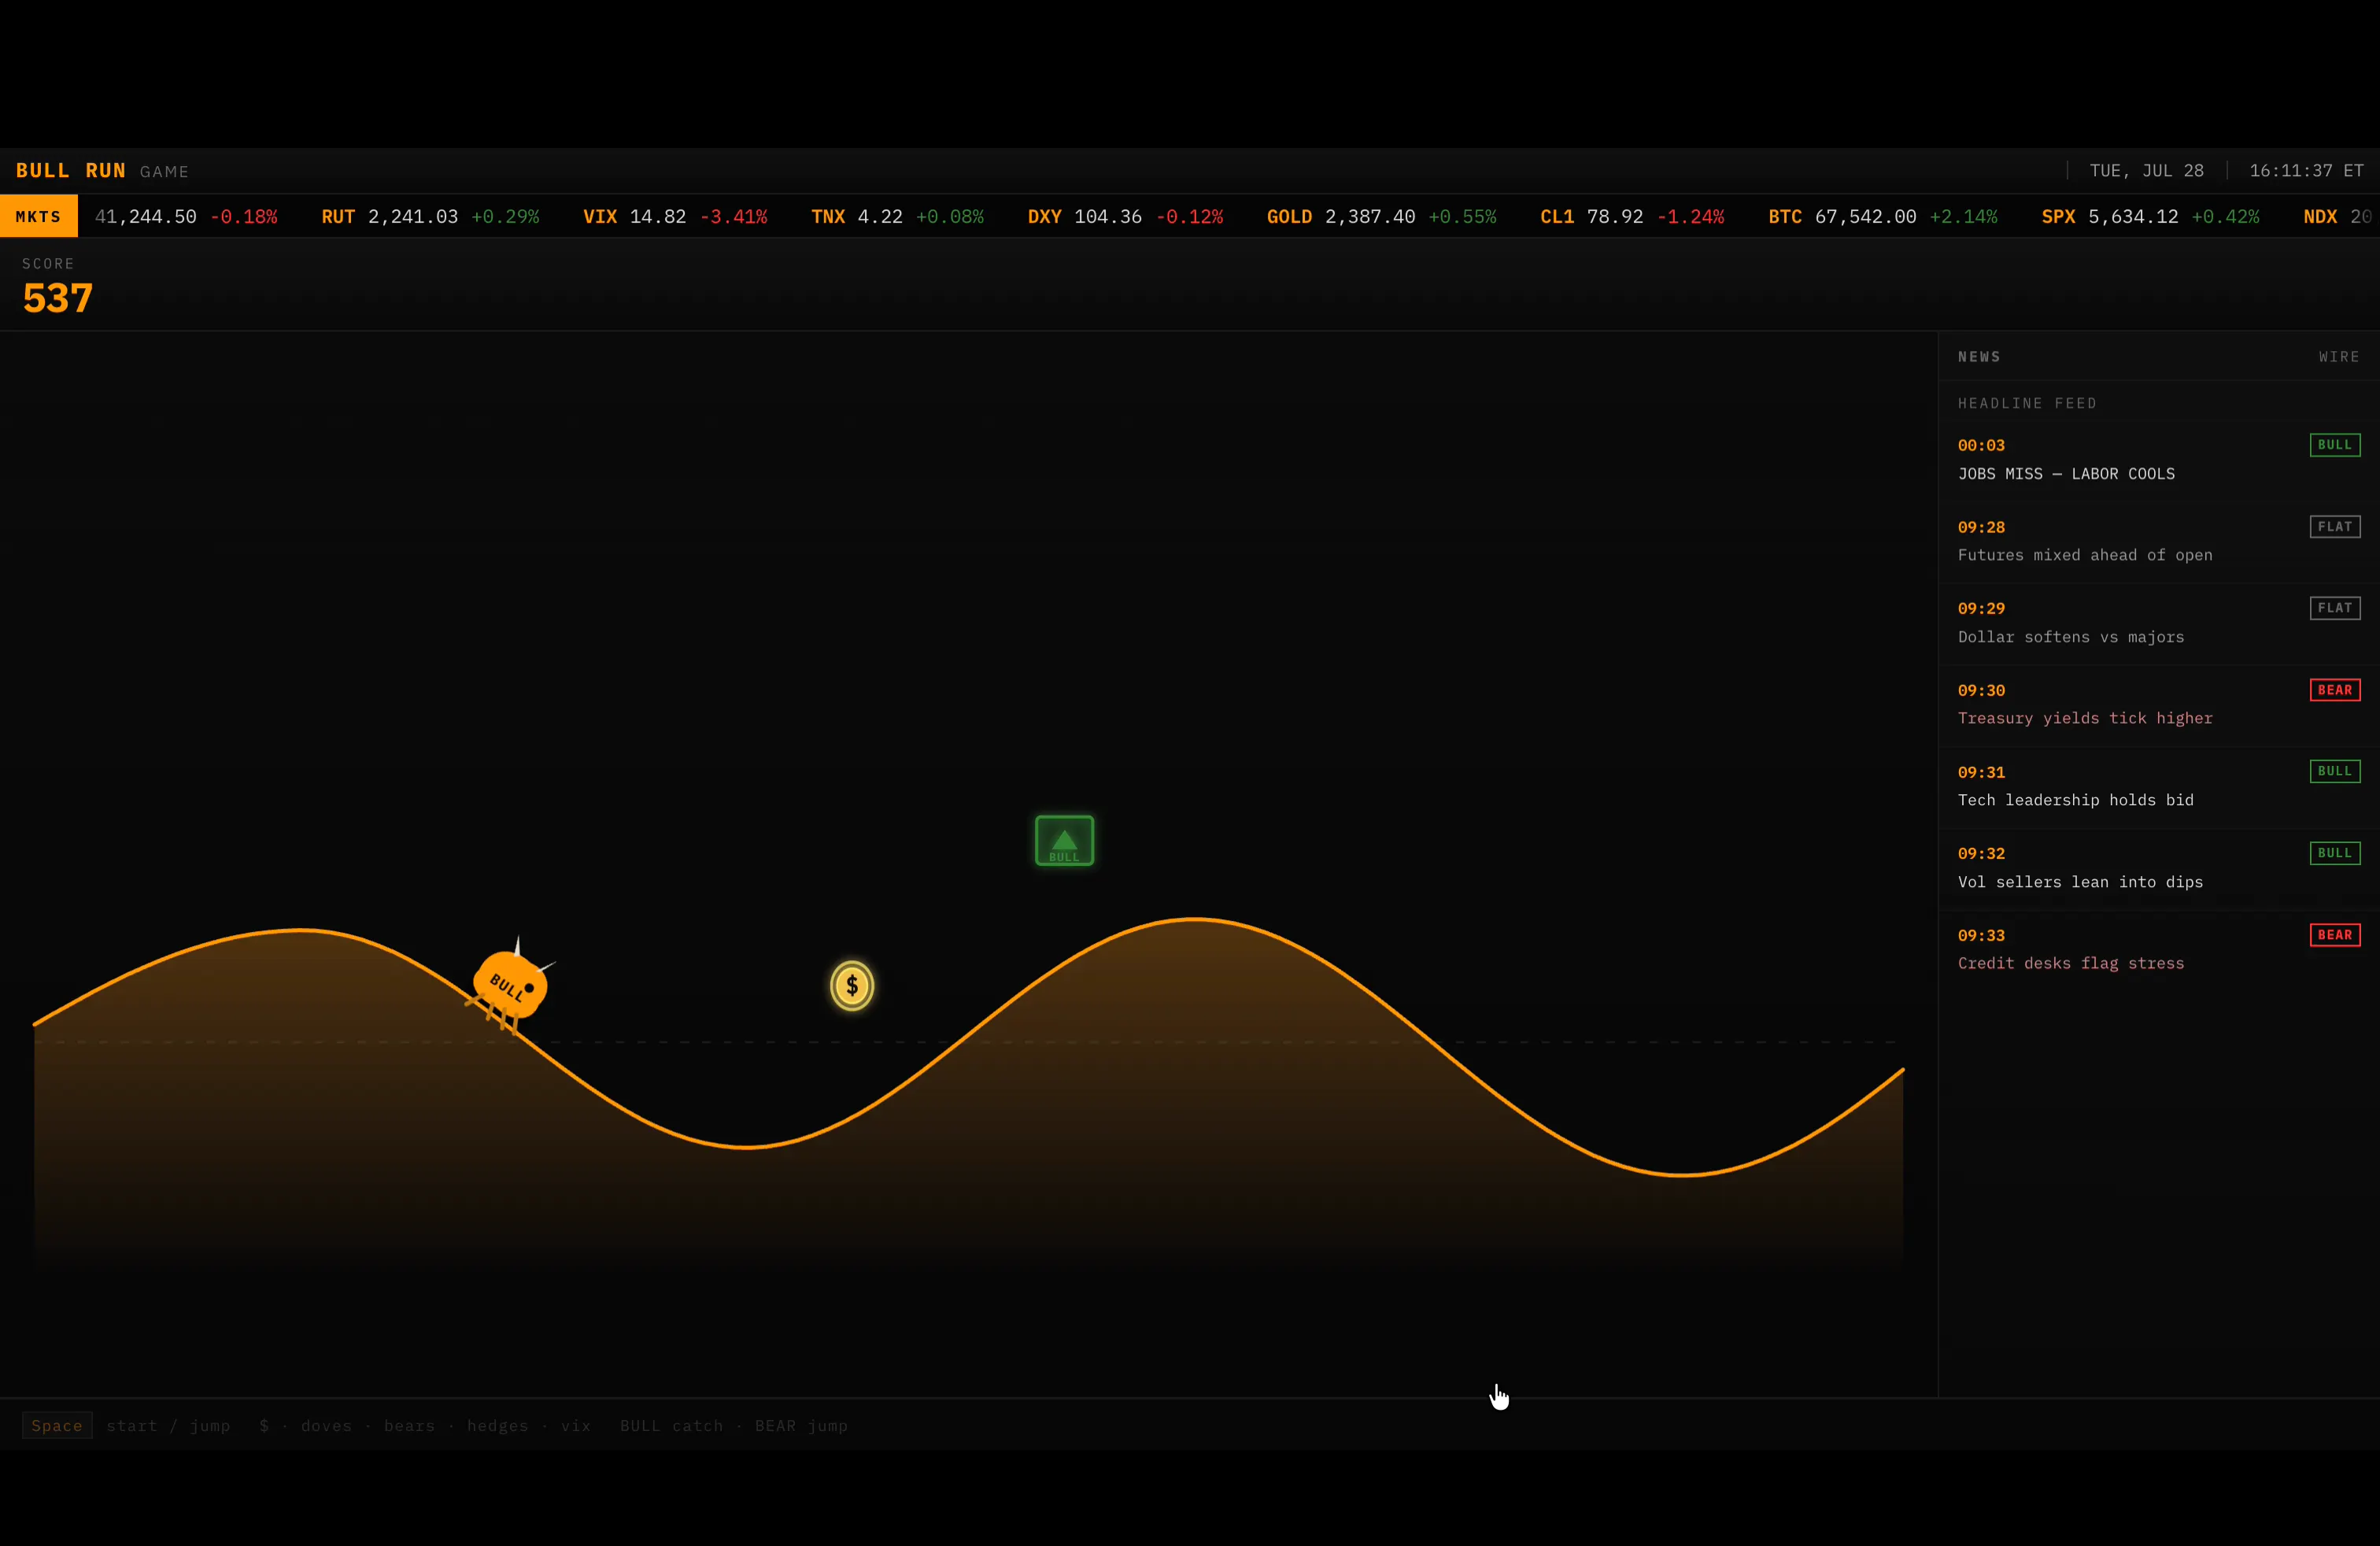Open the Dollar softens vs majors headline

(2071, 637)
